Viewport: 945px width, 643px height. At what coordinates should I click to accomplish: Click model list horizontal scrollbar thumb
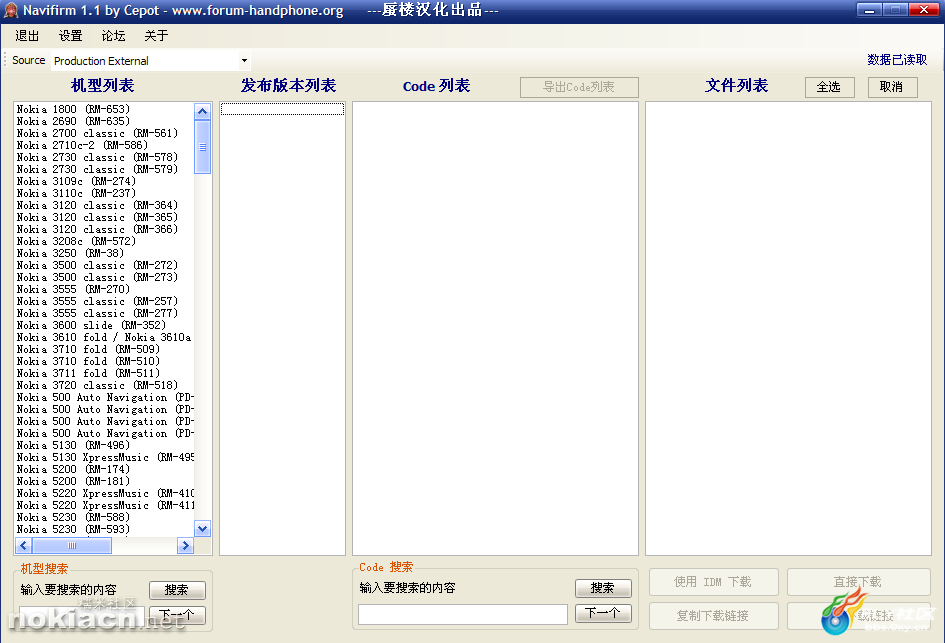(72, 546)
